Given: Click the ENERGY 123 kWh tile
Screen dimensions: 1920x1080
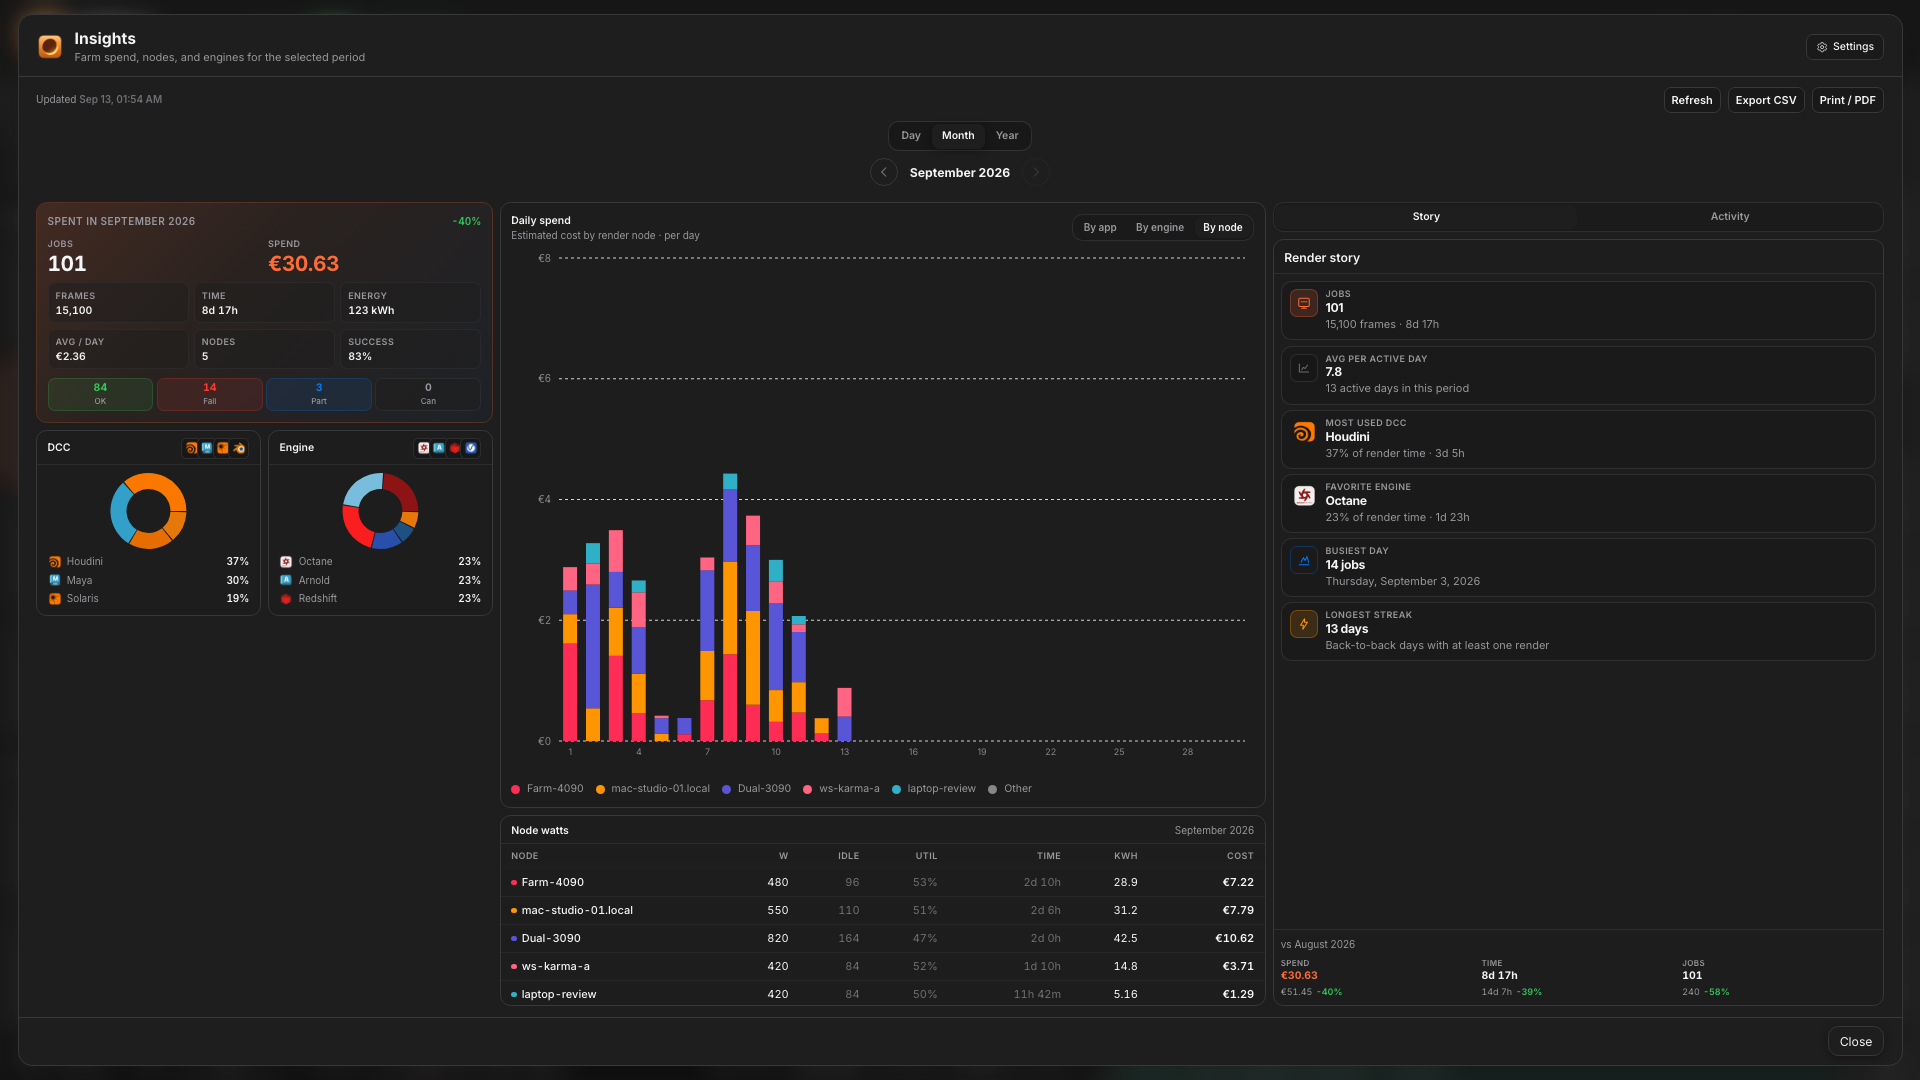Looking at the screenshot, I should [410, 303].
